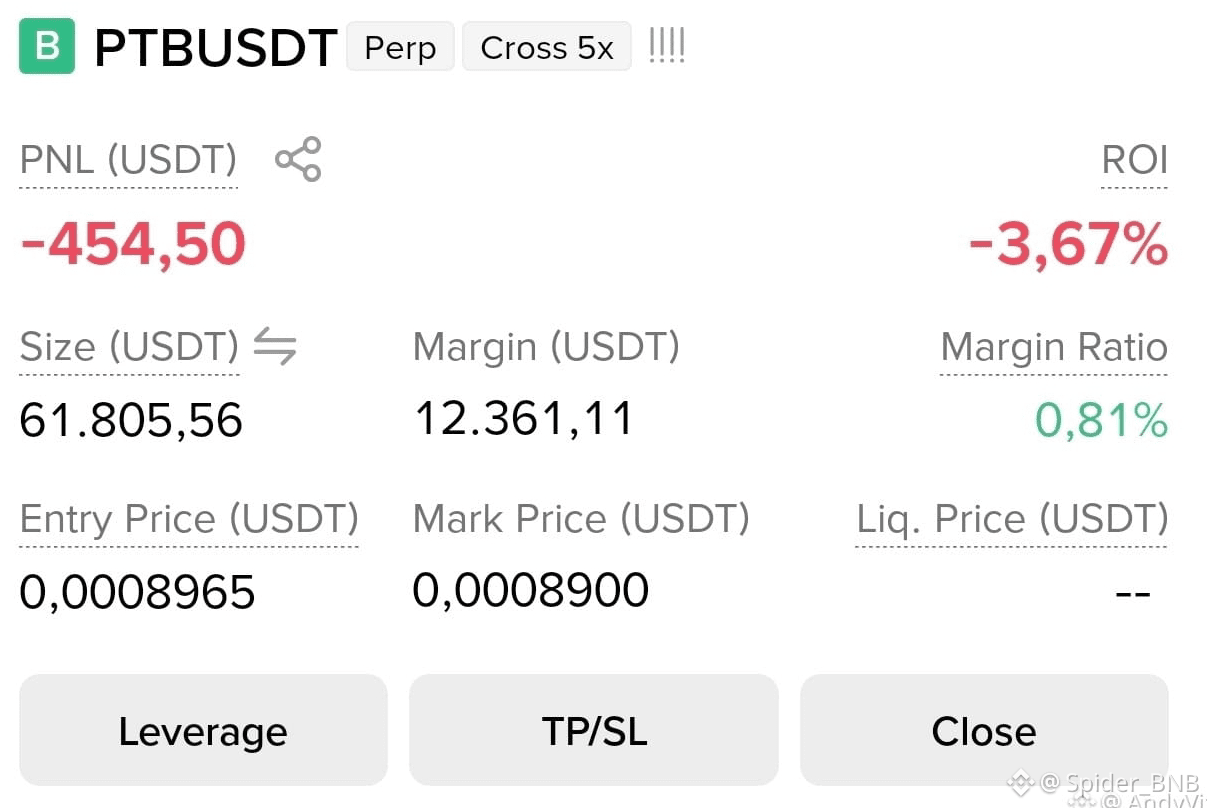Click the ADL indicator bars icon
1207x808 pixels.
[666, 45]
